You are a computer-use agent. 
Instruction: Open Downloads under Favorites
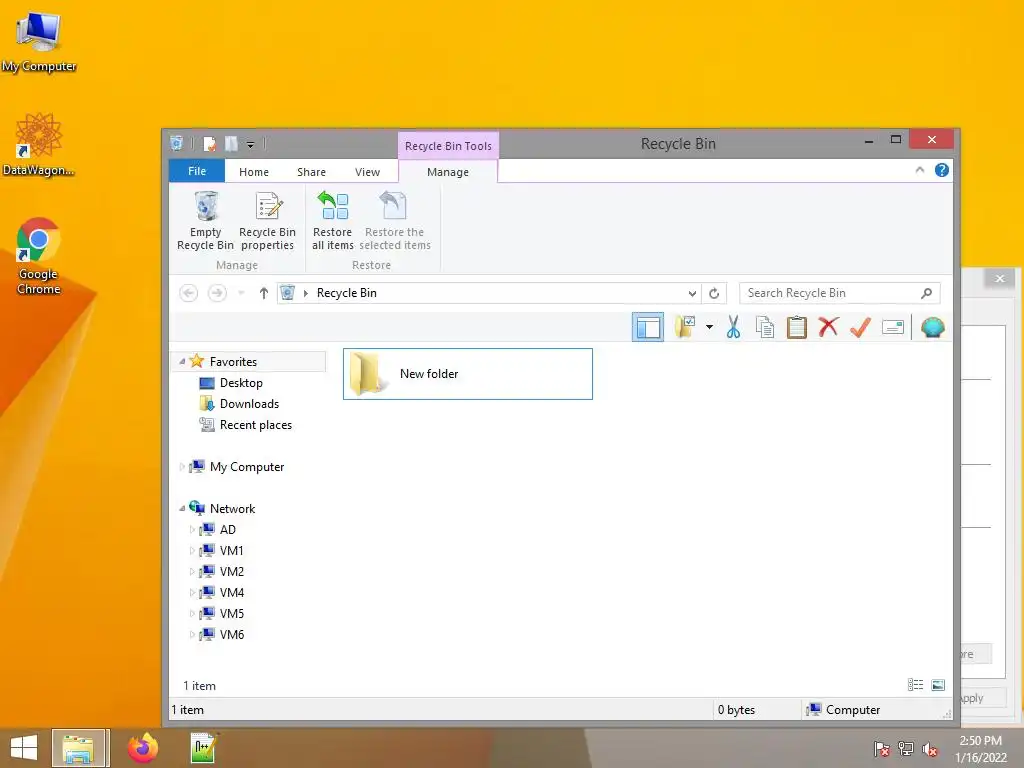(x=249, y=404)
